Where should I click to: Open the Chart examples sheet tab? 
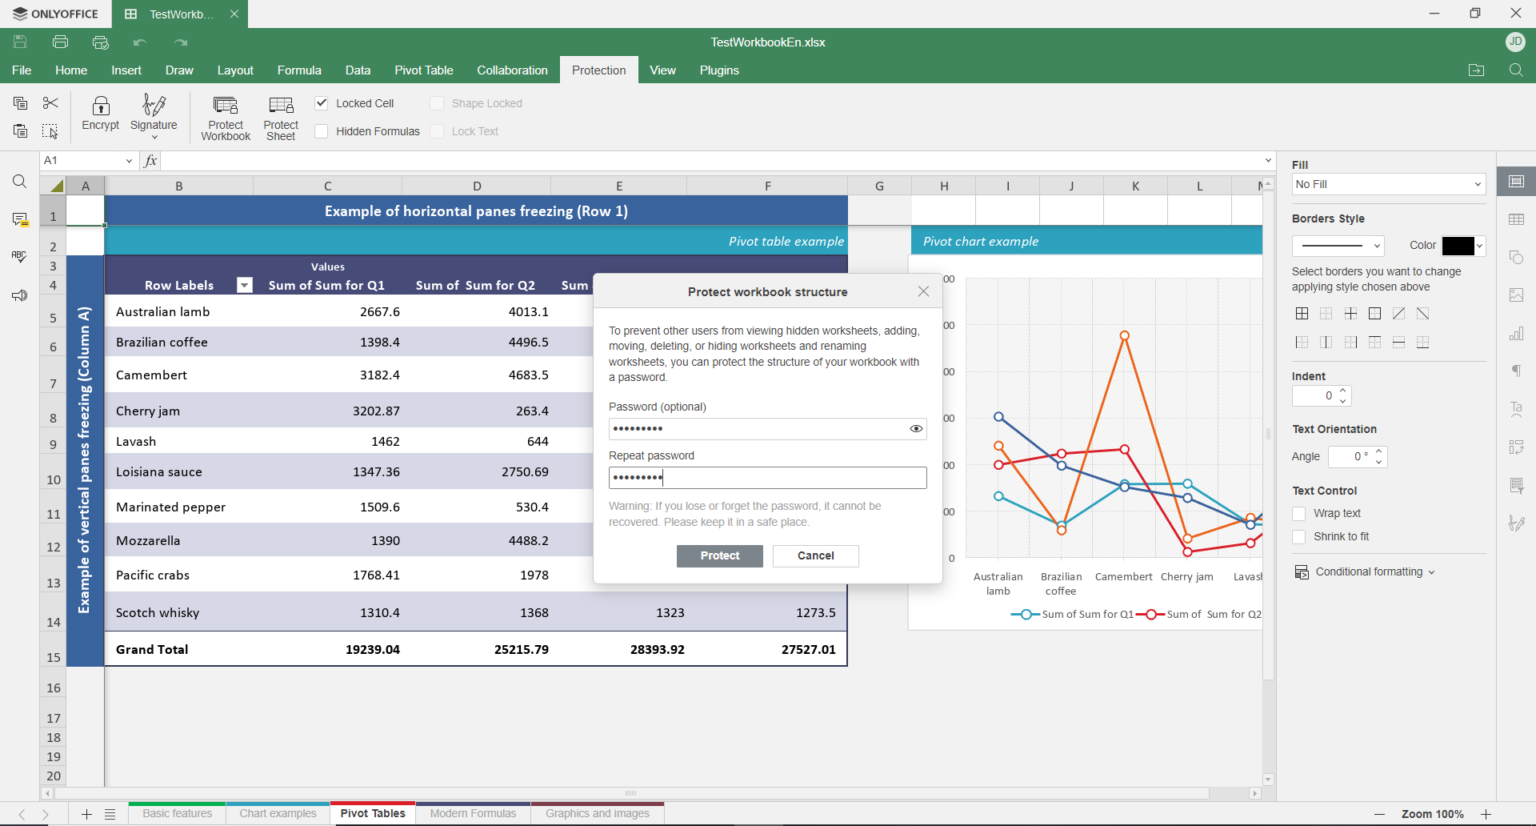277,814
